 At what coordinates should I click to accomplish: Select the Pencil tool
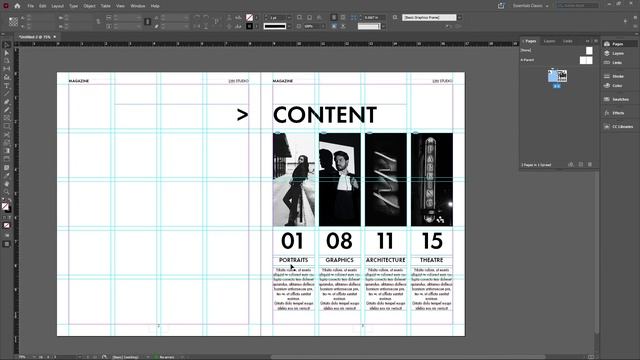point(7,110)
